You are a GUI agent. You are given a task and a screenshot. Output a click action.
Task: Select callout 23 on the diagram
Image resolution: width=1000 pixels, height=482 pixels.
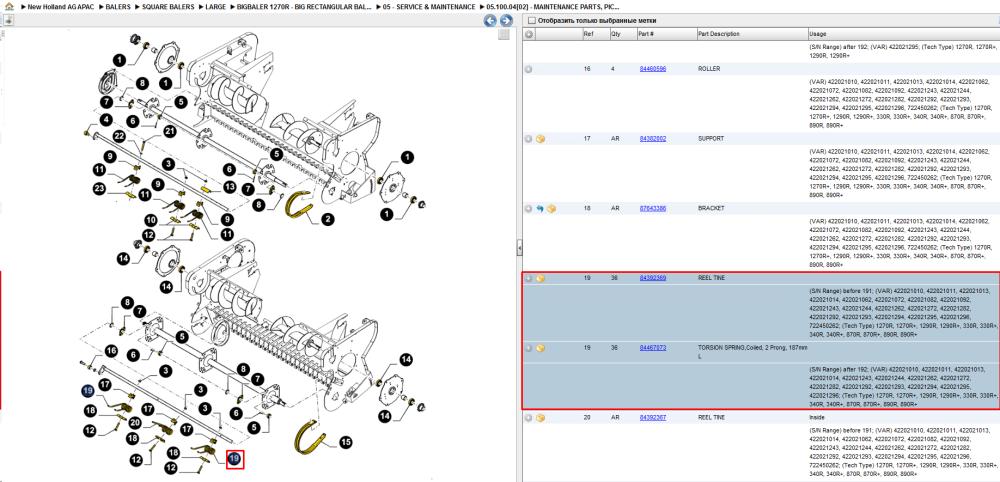coord(99,188)
